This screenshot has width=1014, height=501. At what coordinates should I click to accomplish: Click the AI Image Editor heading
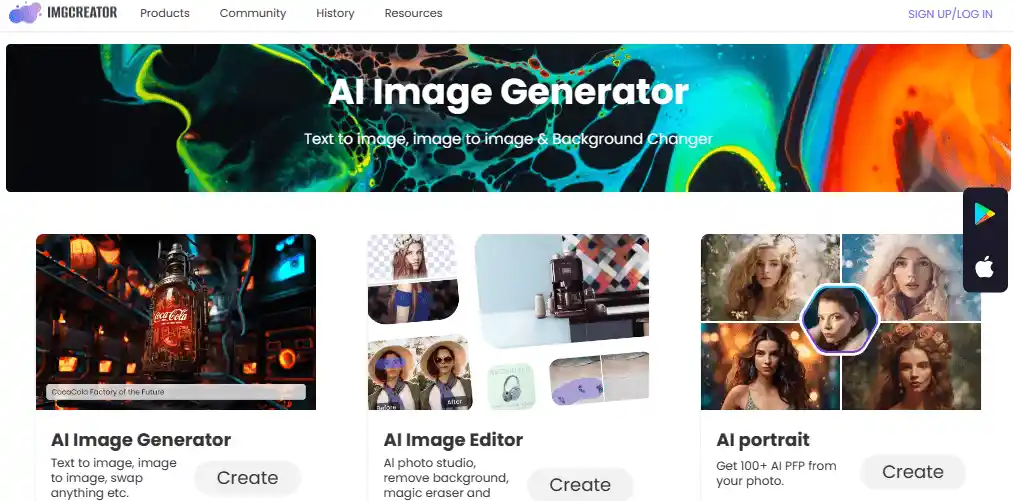pos(453,440)
